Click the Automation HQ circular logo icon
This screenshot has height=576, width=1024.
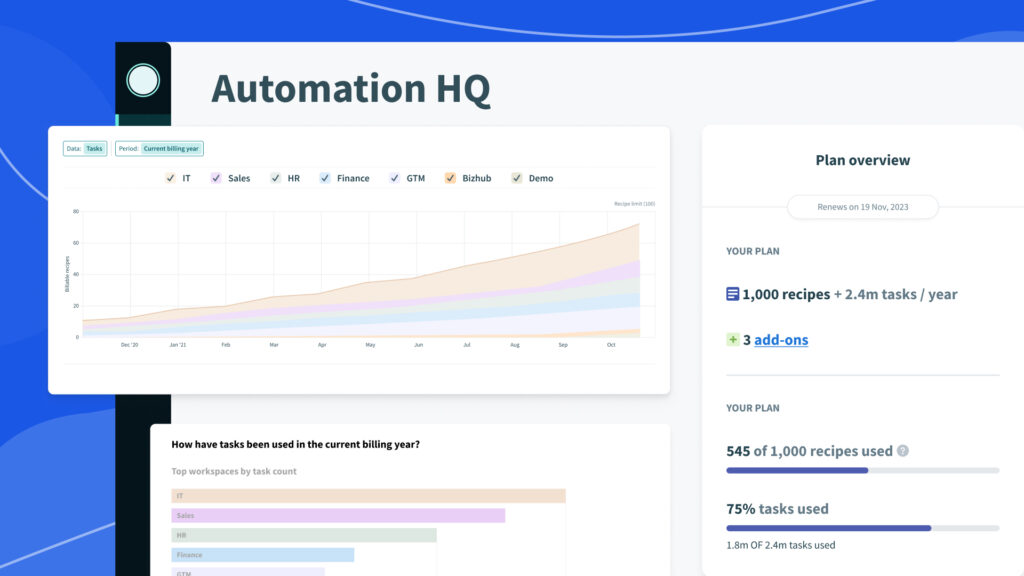[x=143, y=78]
